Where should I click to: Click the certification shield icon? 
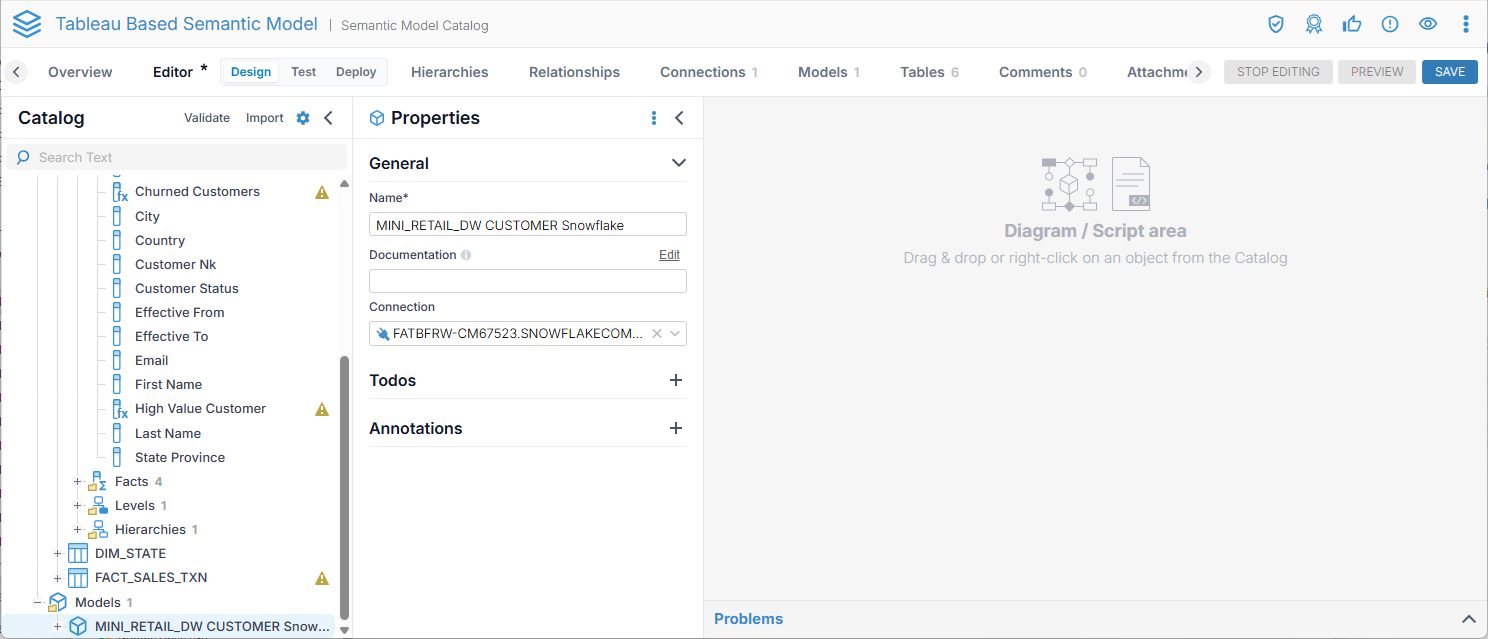pyautogui.click(x=1276, y=24)
